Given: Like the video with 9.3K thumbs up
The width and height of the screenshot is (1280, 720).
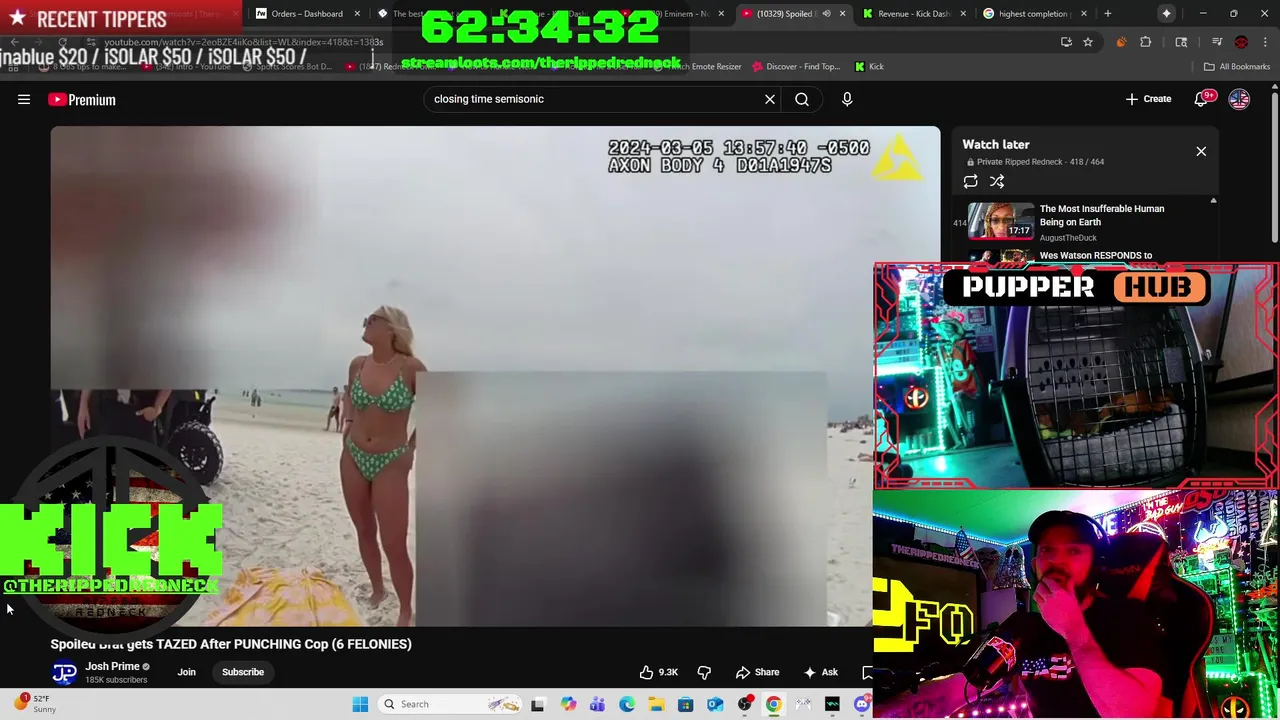Looking at the screenshot, I should (660, 672).
